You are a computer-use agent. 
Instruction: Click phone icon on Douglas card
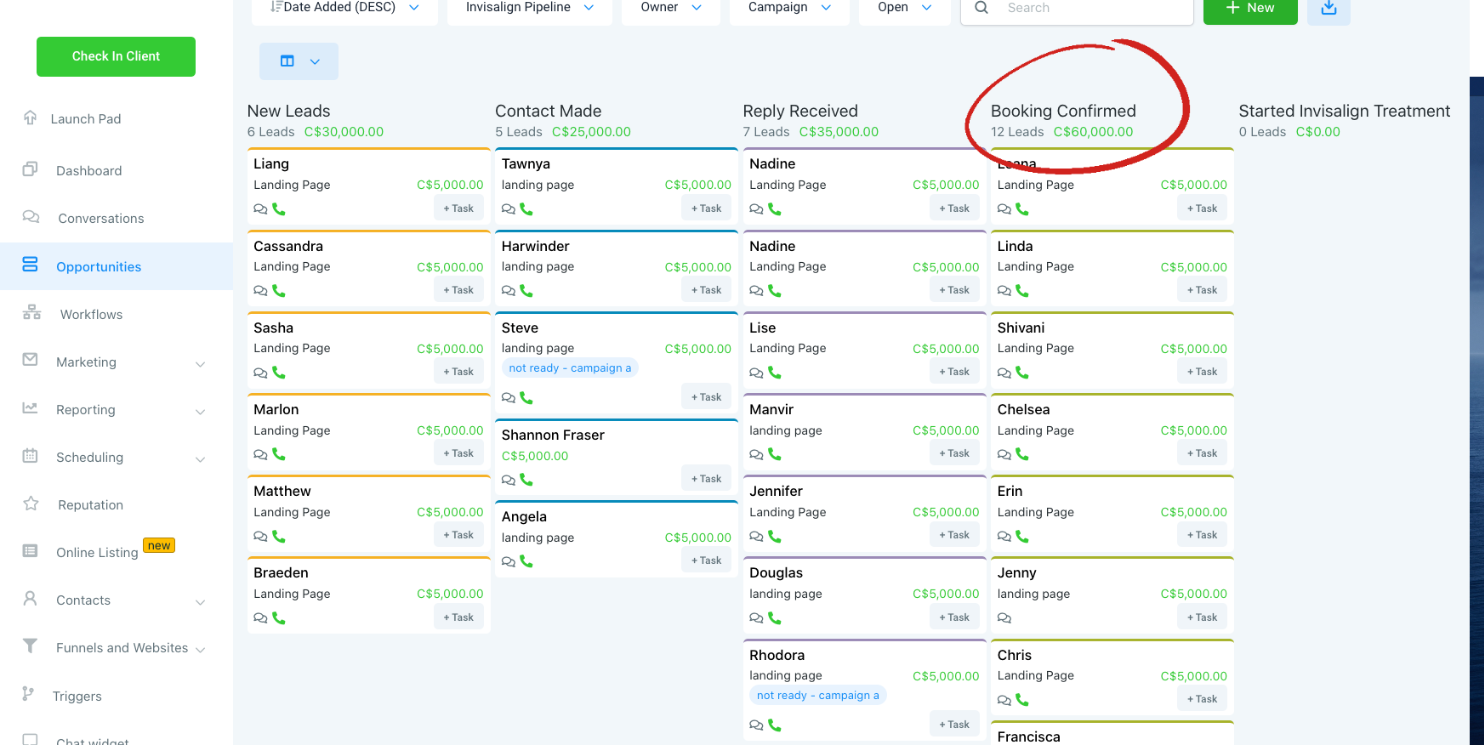click(x=775, y=618)
